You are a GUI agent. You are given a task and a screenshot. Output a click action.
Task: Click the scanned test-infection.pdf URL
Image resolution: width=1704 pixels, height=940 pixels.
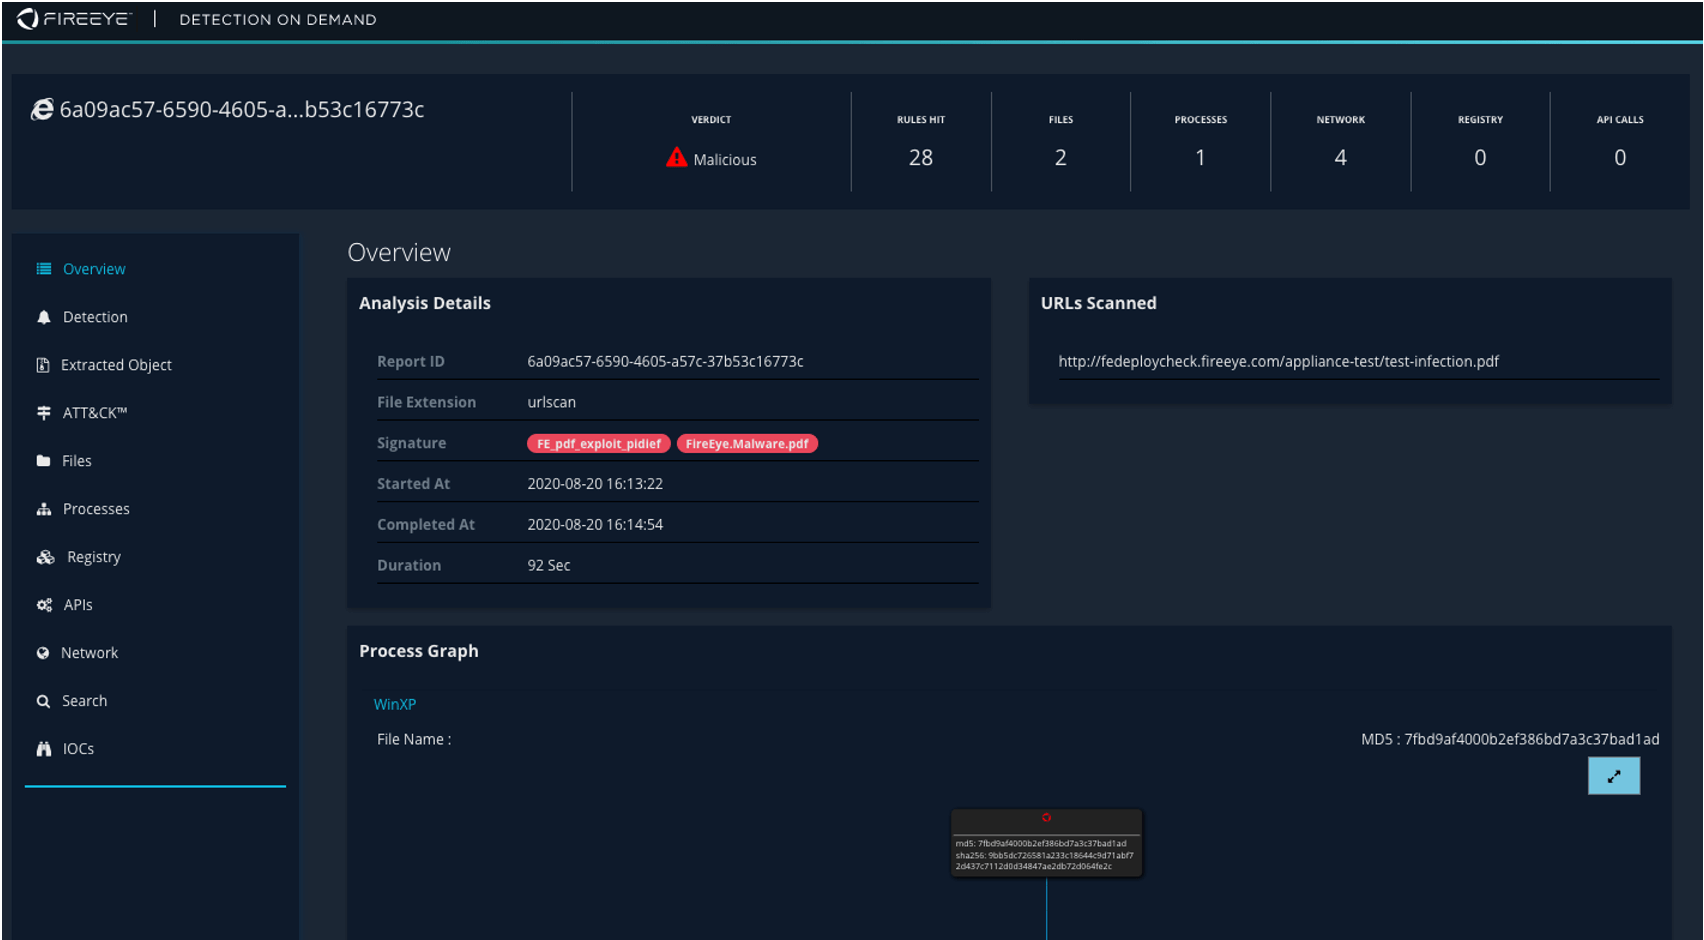tap(1278, 362)
